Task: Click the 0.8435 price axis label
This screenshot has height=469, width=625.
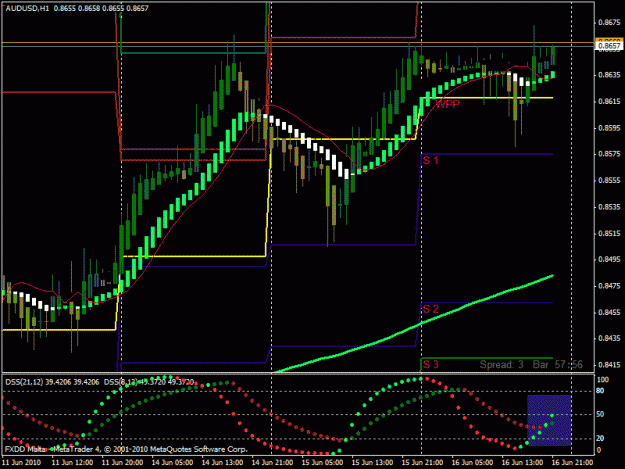Action: click(609, 338)
